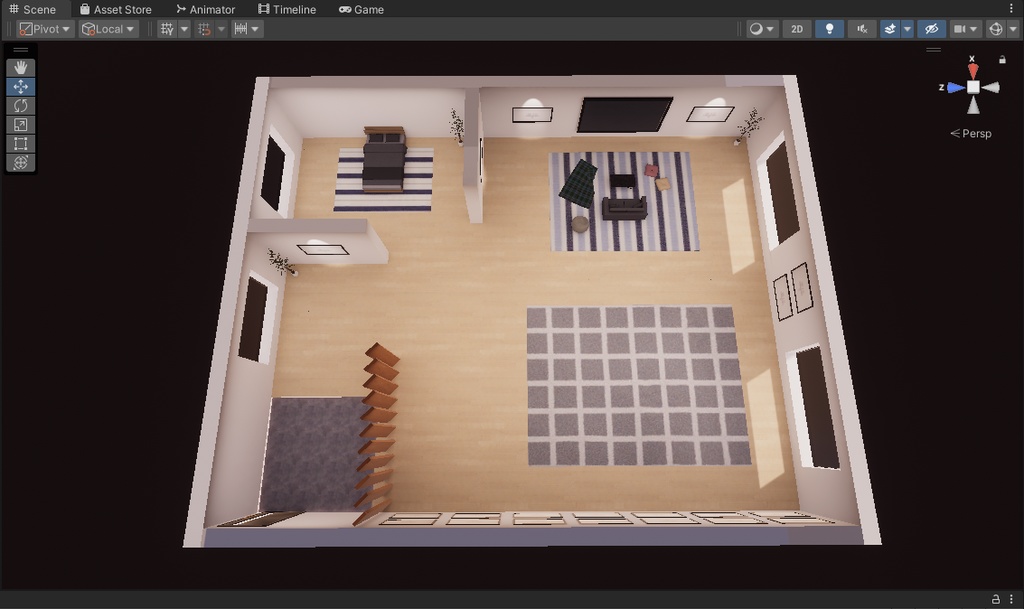Click the padlock near the scene gizmo
Screen dimensions: 1024x609
1001,60
